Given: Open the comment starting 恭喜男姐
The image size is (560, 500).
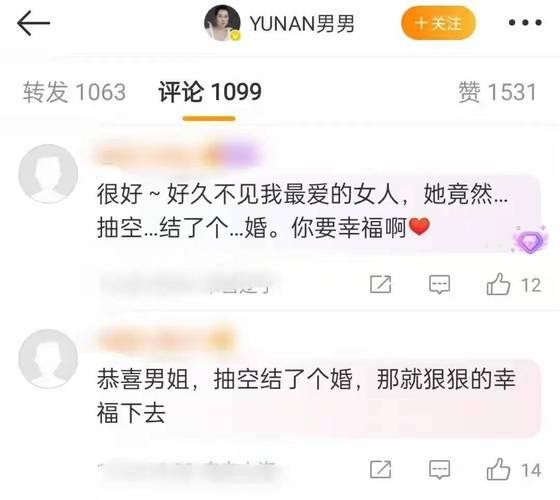Looking at the screenshot, I should click(x=306, y=396).
